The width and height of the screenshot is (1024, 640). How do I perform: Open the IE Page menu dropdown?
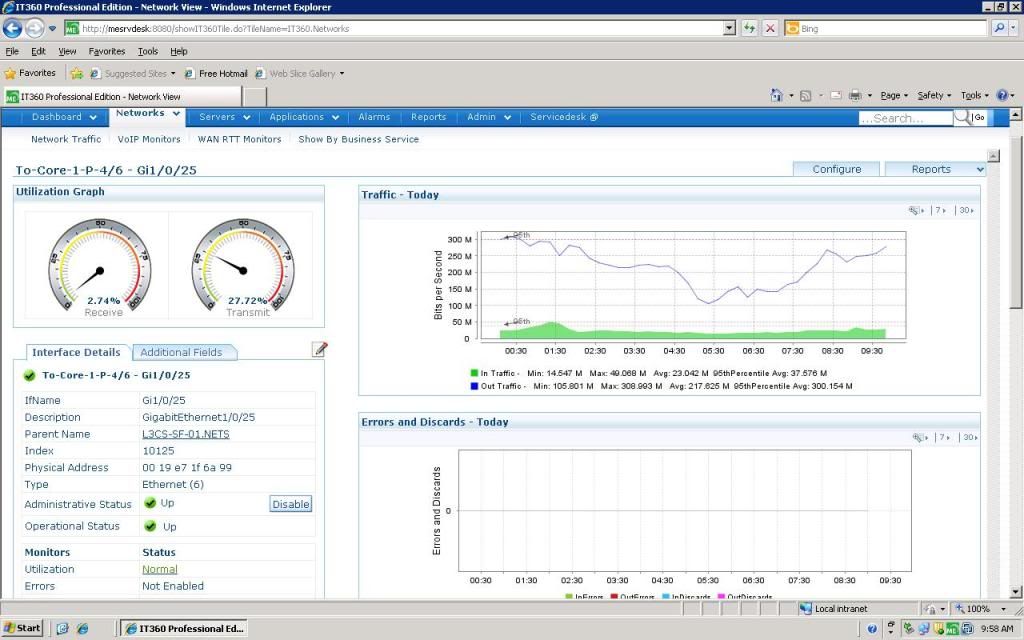894,95
